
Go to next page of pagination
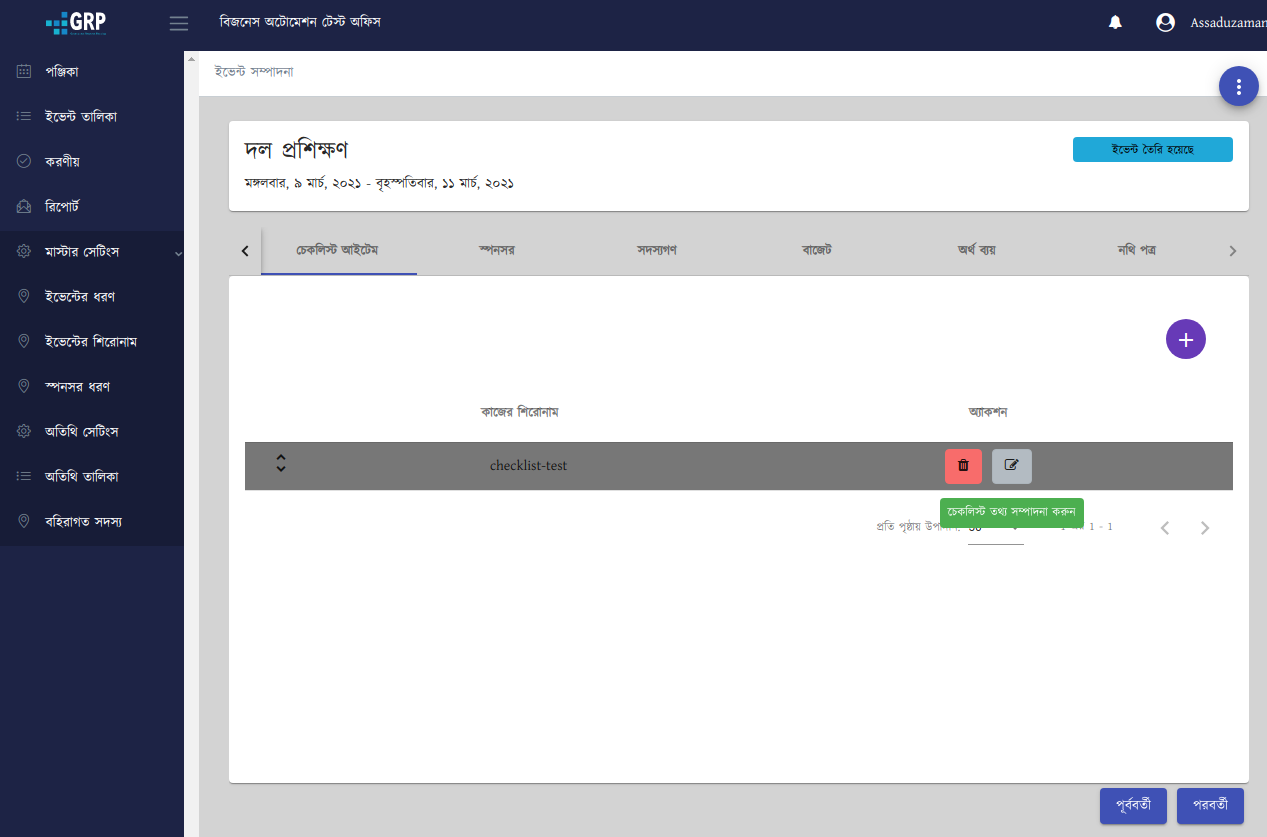tap(1205, 528)
